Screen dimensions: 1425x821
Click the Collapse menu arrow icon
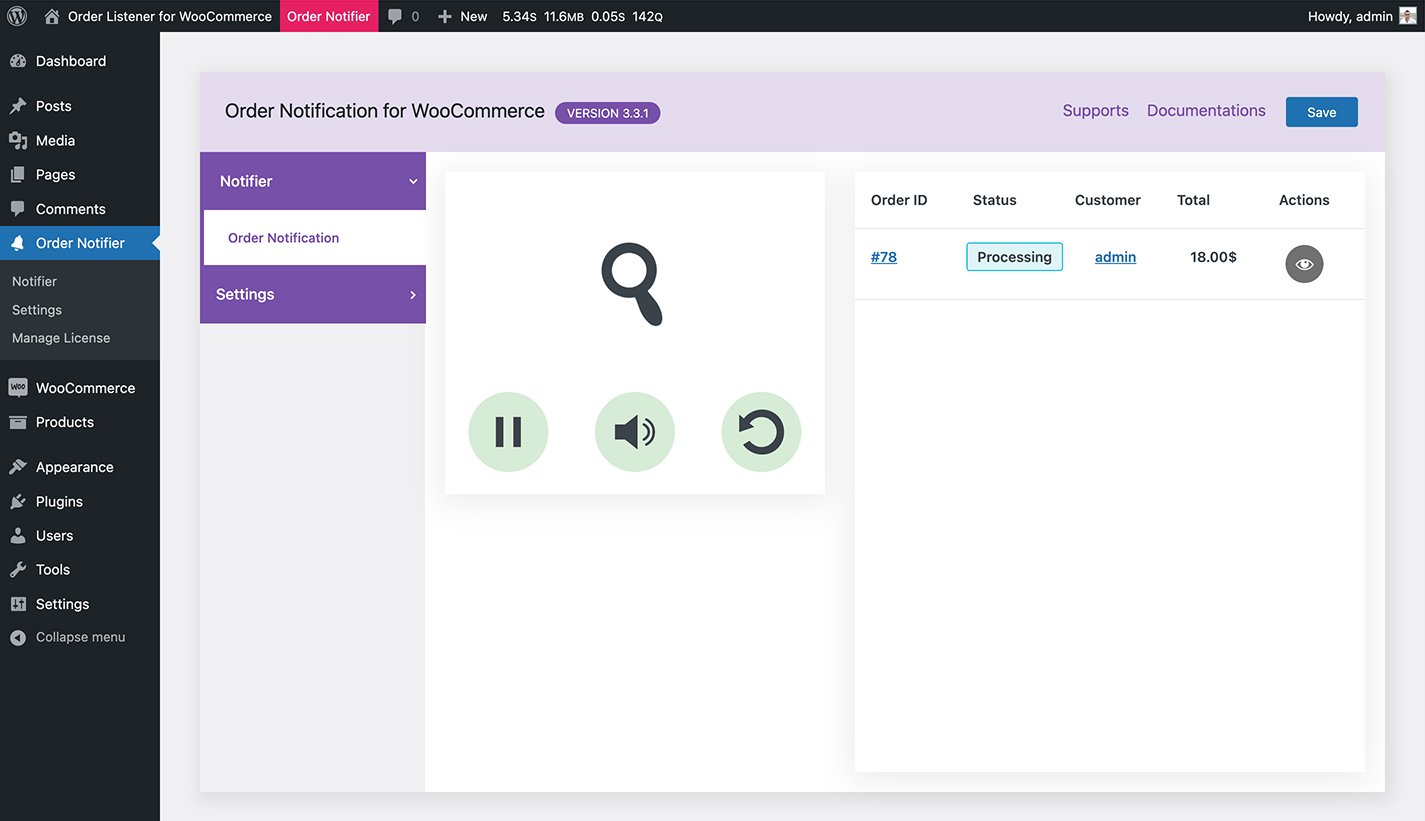click(x=18, y=637)
